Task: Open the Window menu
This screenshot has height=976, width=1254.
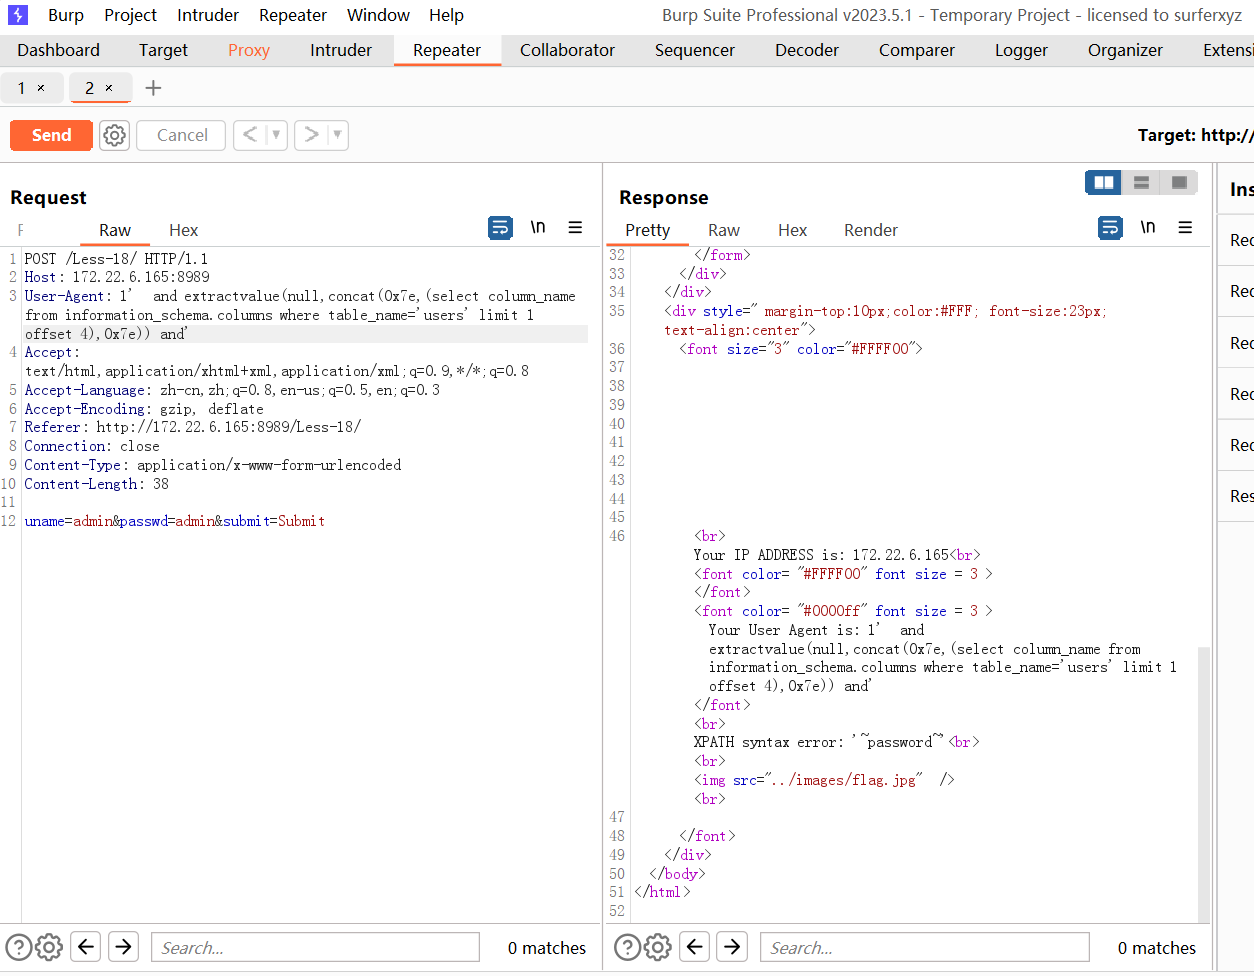Action: pos(378,15)
